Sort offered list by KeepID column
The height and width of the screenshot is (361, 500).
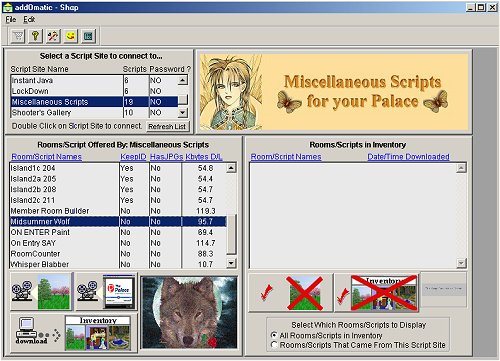pos(133,156)
